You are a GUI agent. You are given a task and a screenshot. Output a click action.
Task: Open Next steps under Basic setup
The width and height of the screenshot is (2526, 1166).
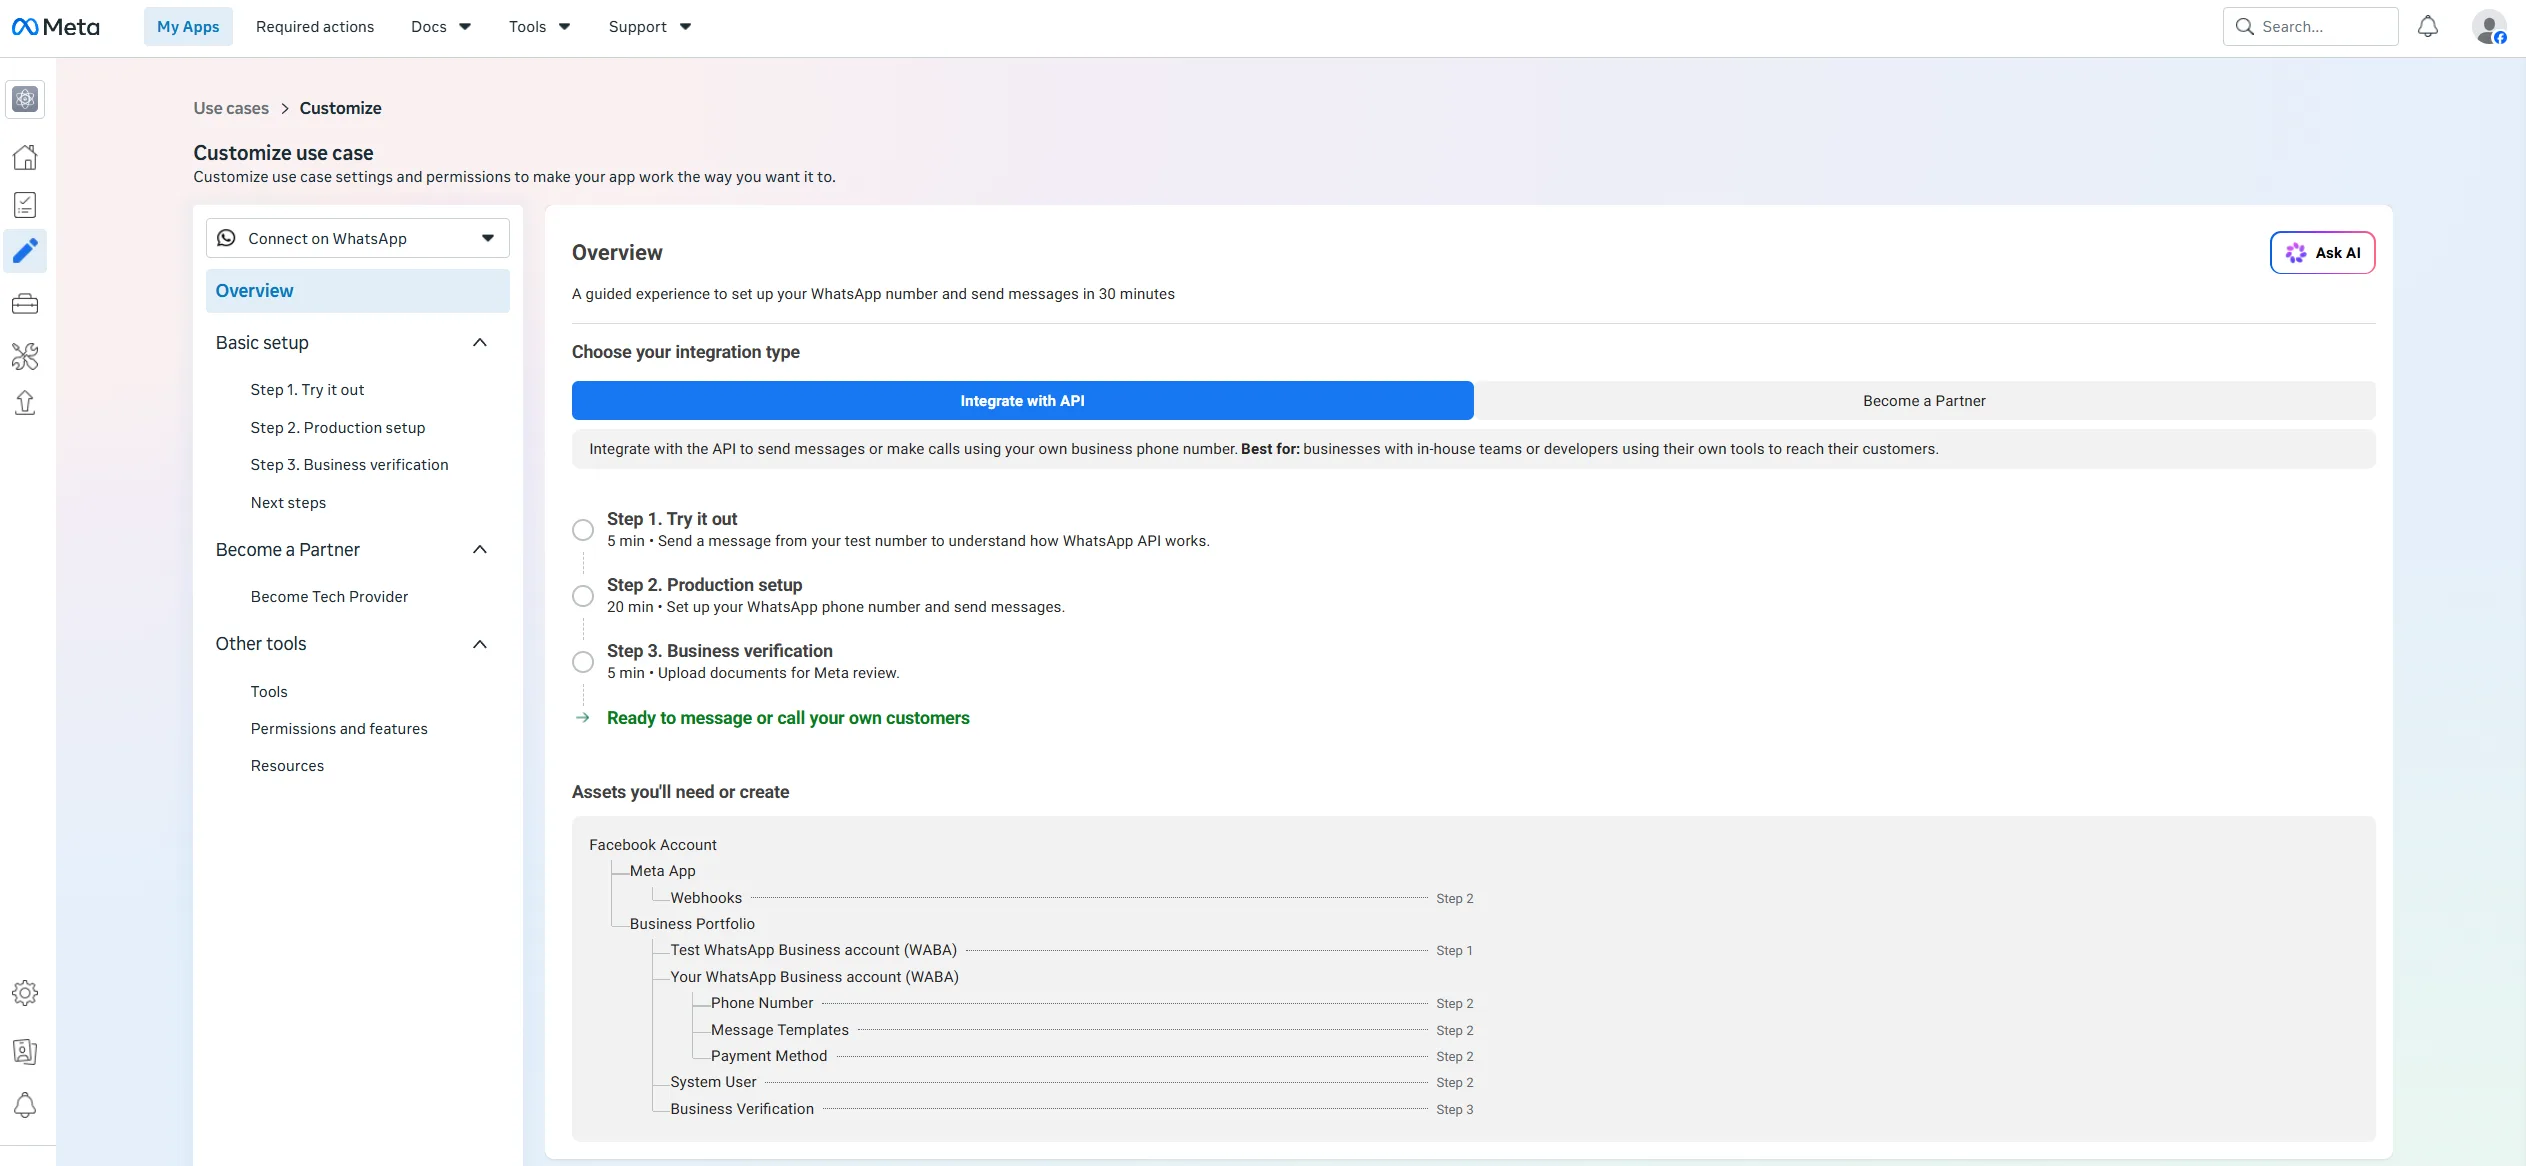[x=288, y=503]
